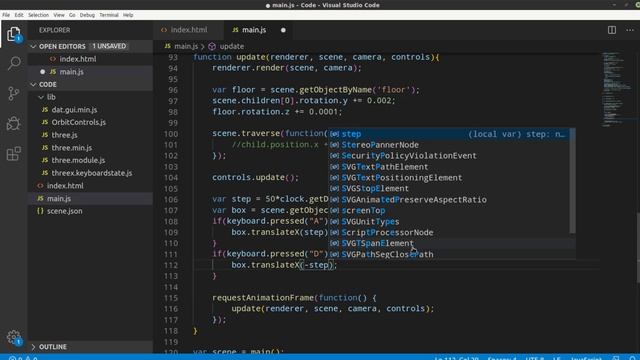Open three.module.js file

(90, 160)
